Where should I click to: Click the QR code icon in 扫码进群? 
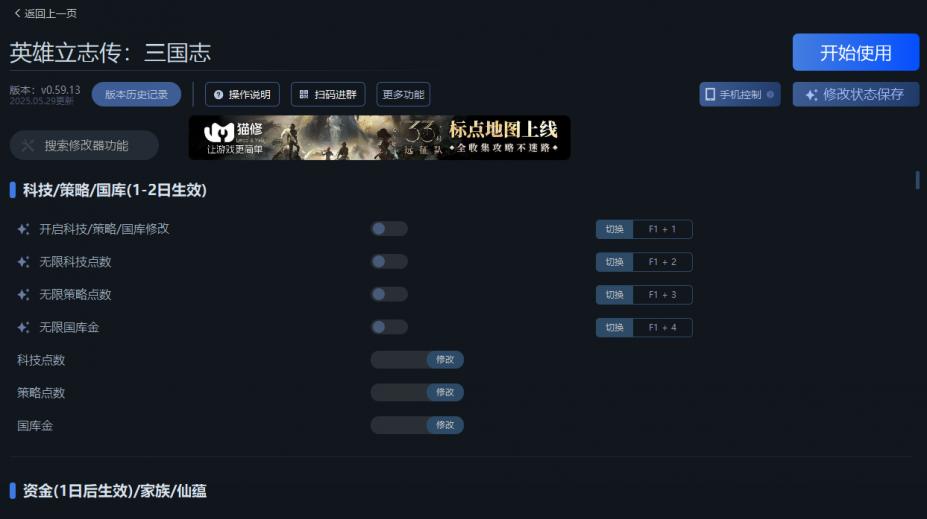coord(304,95)
